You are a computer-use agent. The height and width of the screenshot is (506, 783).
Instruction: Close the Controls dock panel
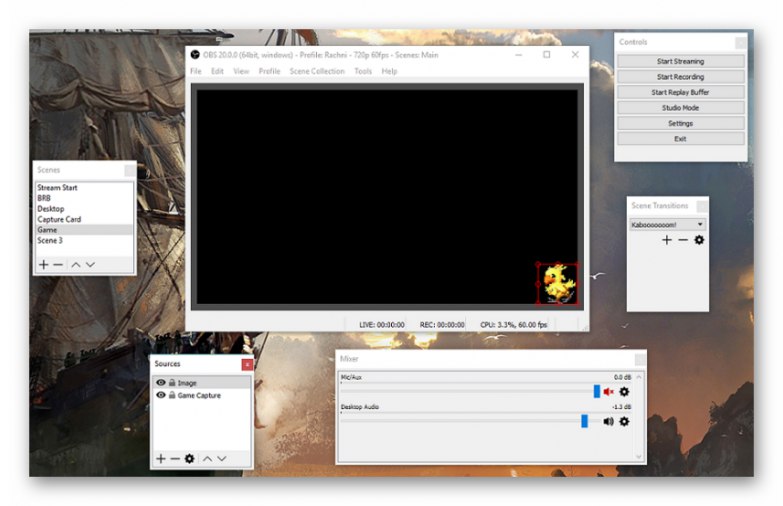coord(741,43)
